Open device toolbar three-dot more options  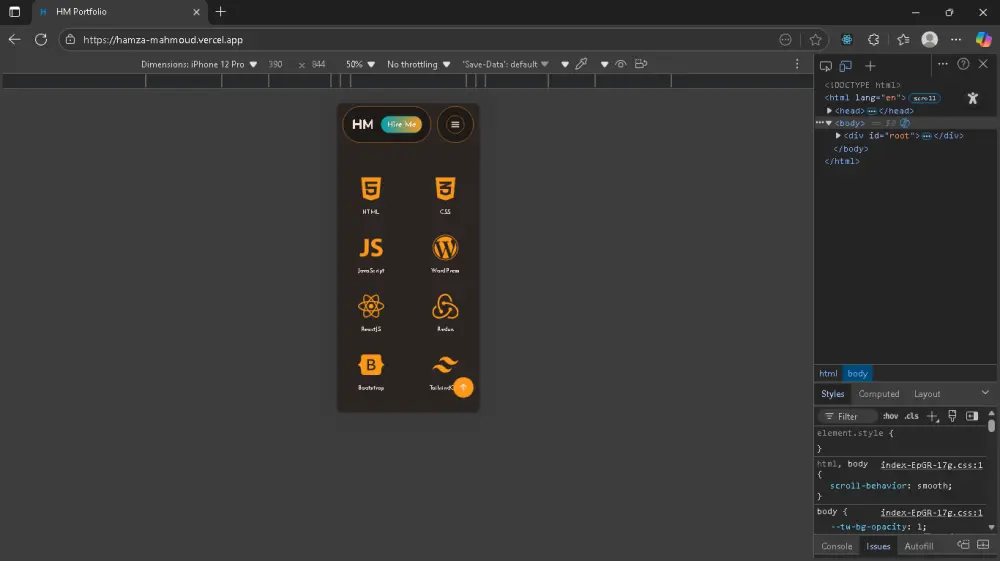point(797,64)
